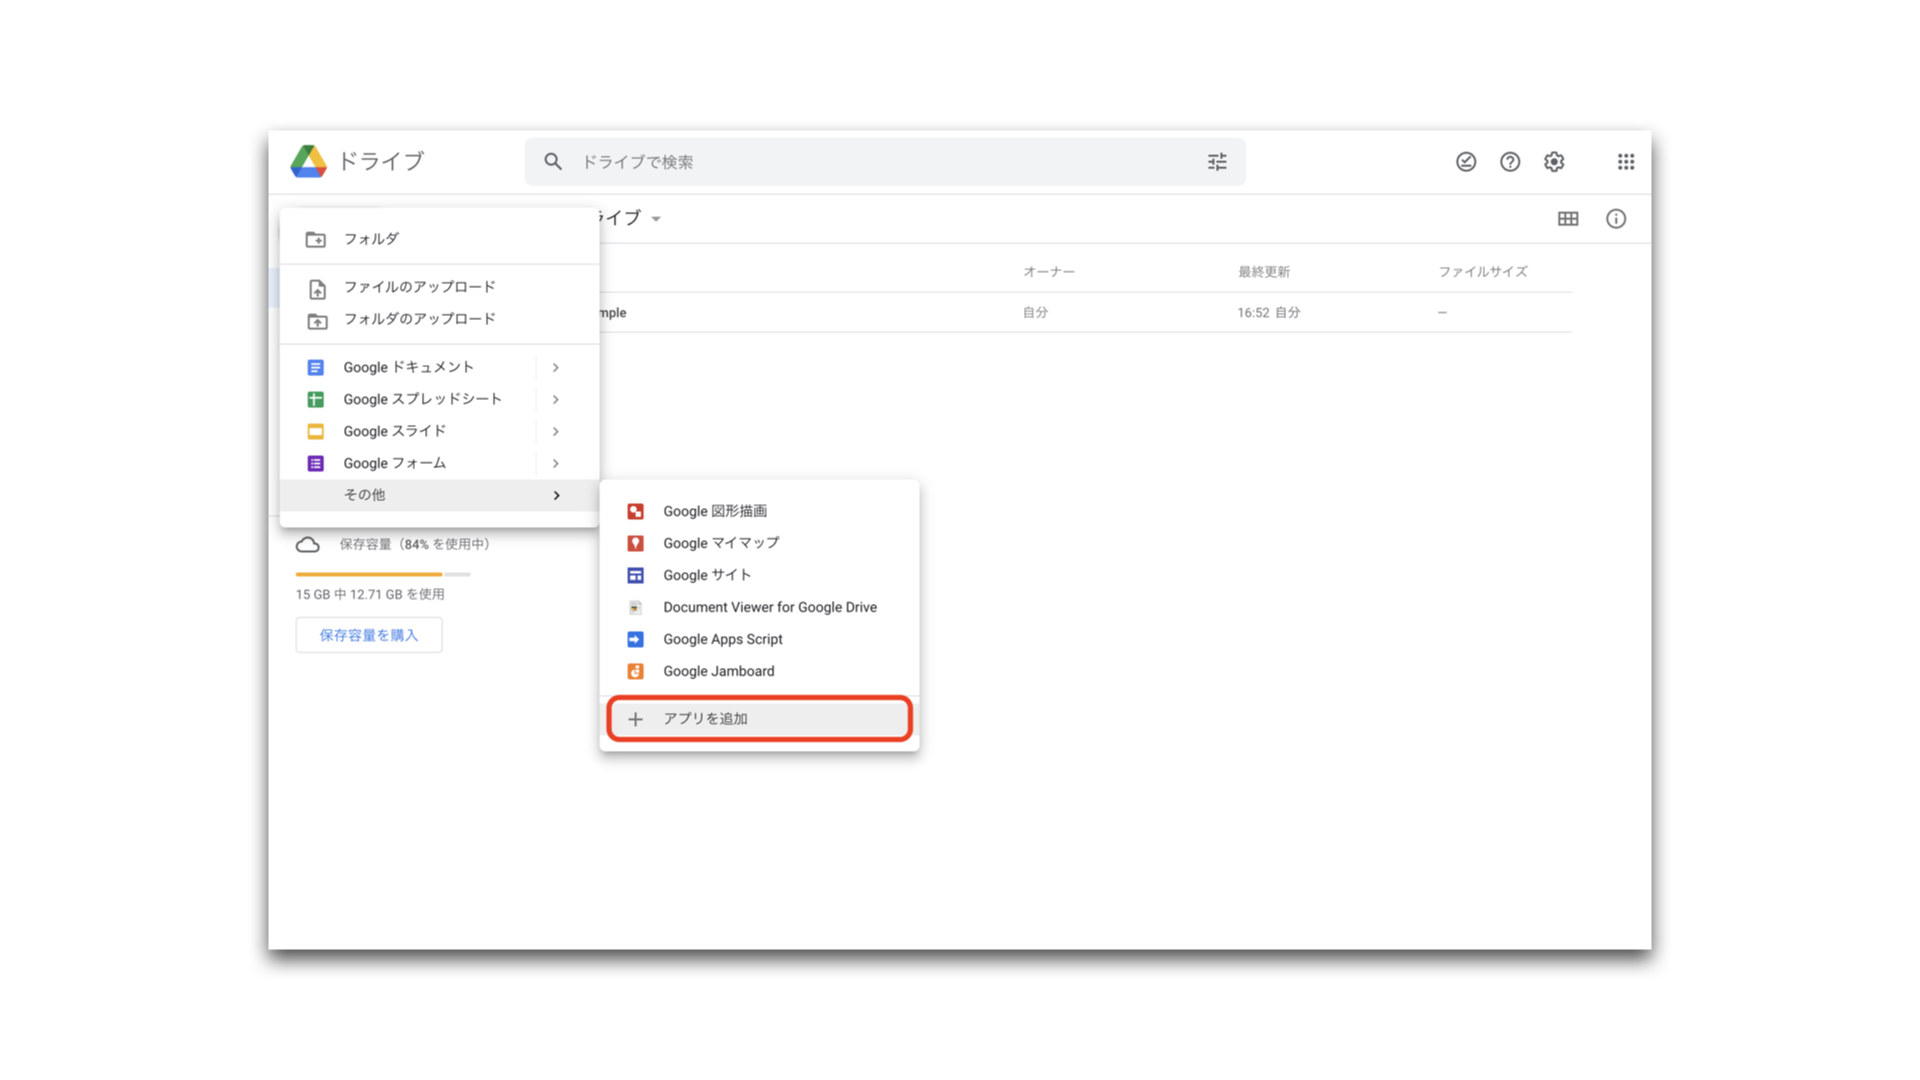Sort by 最終更新 column header
Image resolution: width=1920 pixels, height=1080 pixels.
click(1264, 272)
